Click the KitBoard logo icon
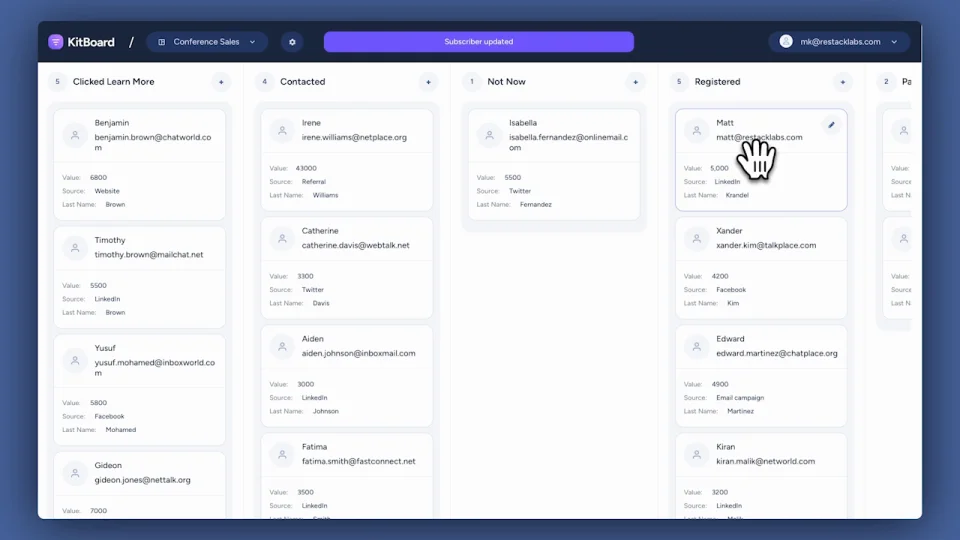The height and width of the screenshot is (540, 960). pos(56,42)
